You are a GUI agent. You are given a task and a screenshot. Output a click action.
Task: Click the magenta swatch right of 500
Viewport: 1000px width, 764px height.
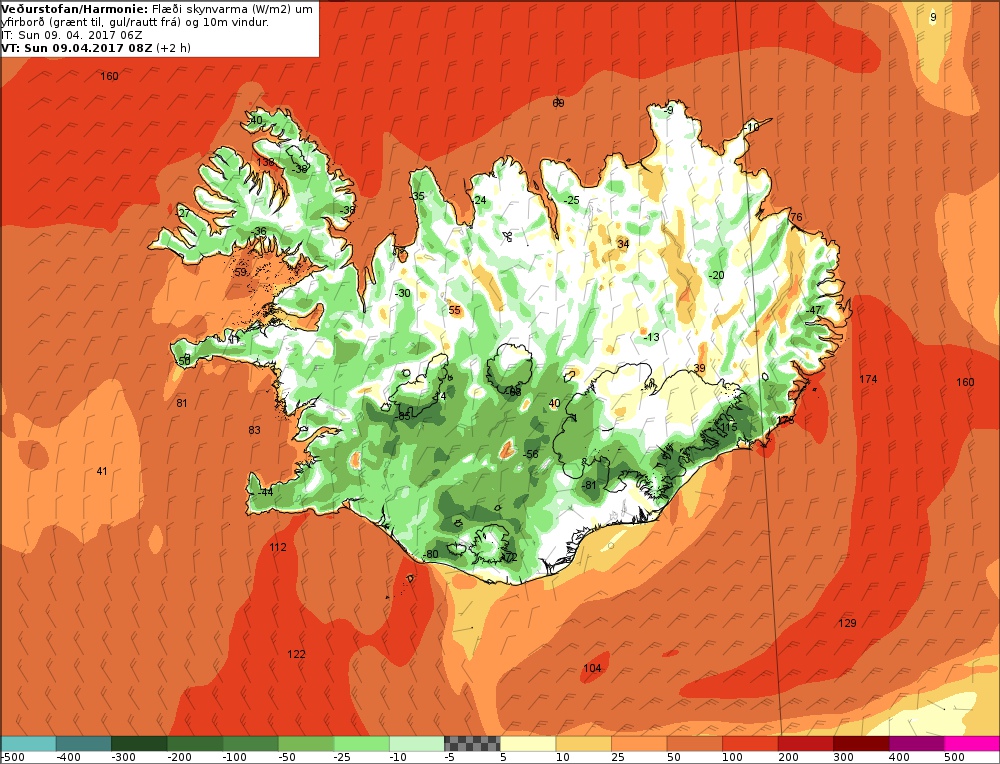[x=971, y=744]
